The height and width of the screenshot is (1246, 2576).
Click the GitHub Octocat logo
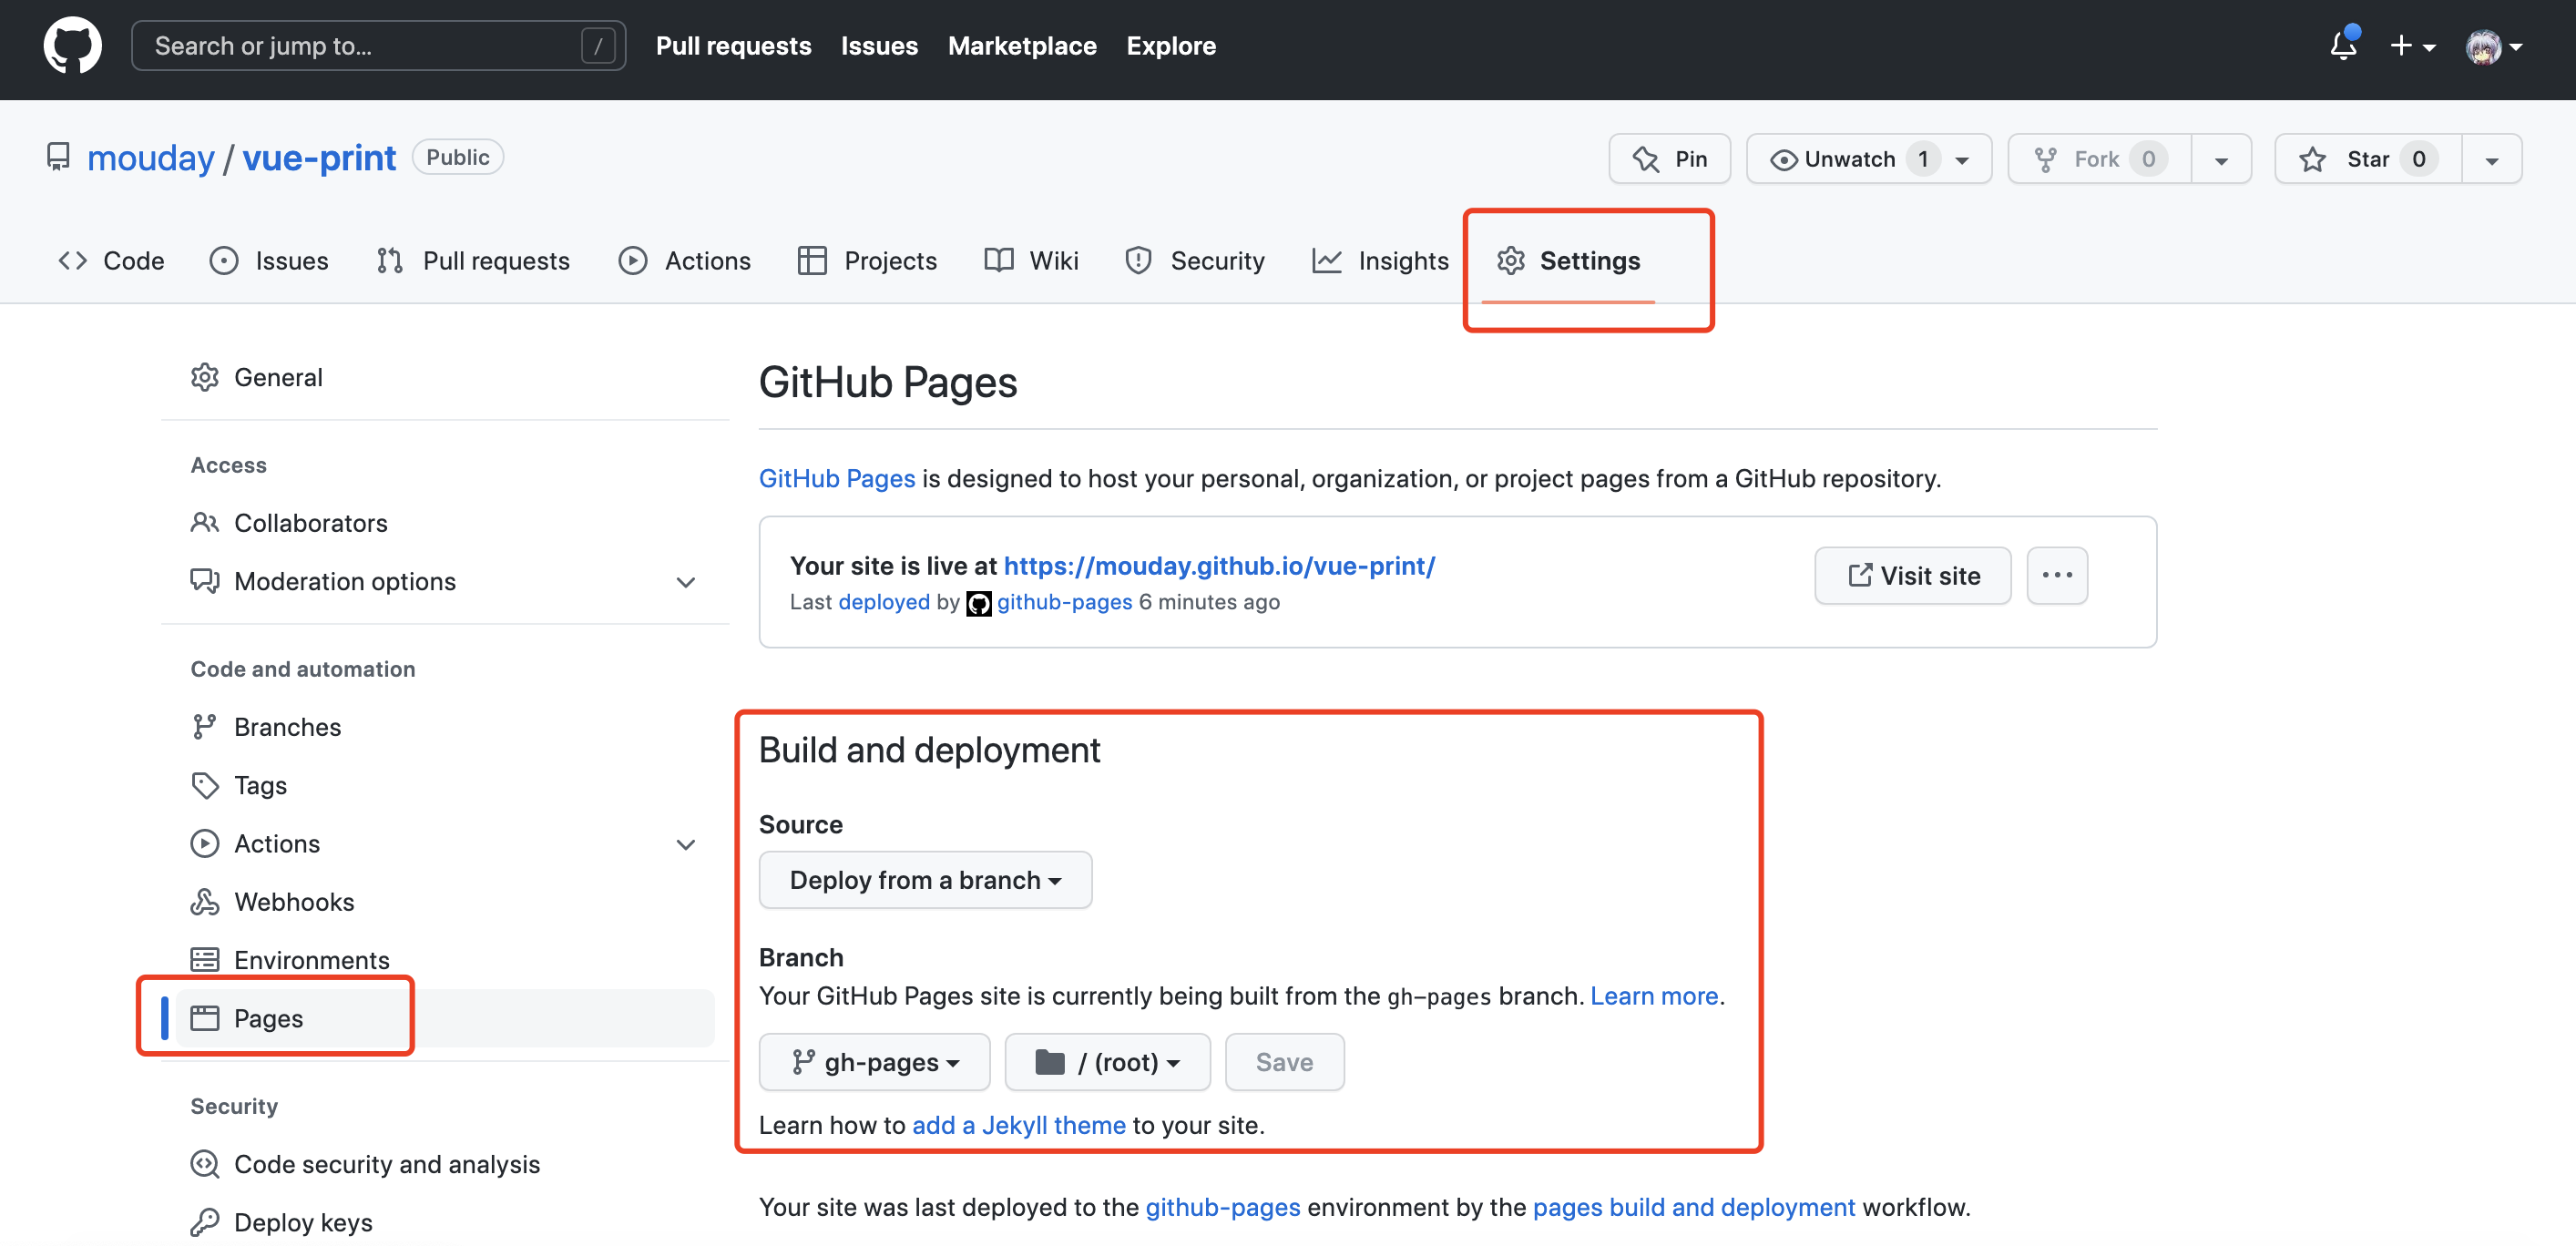click(72, 46)
